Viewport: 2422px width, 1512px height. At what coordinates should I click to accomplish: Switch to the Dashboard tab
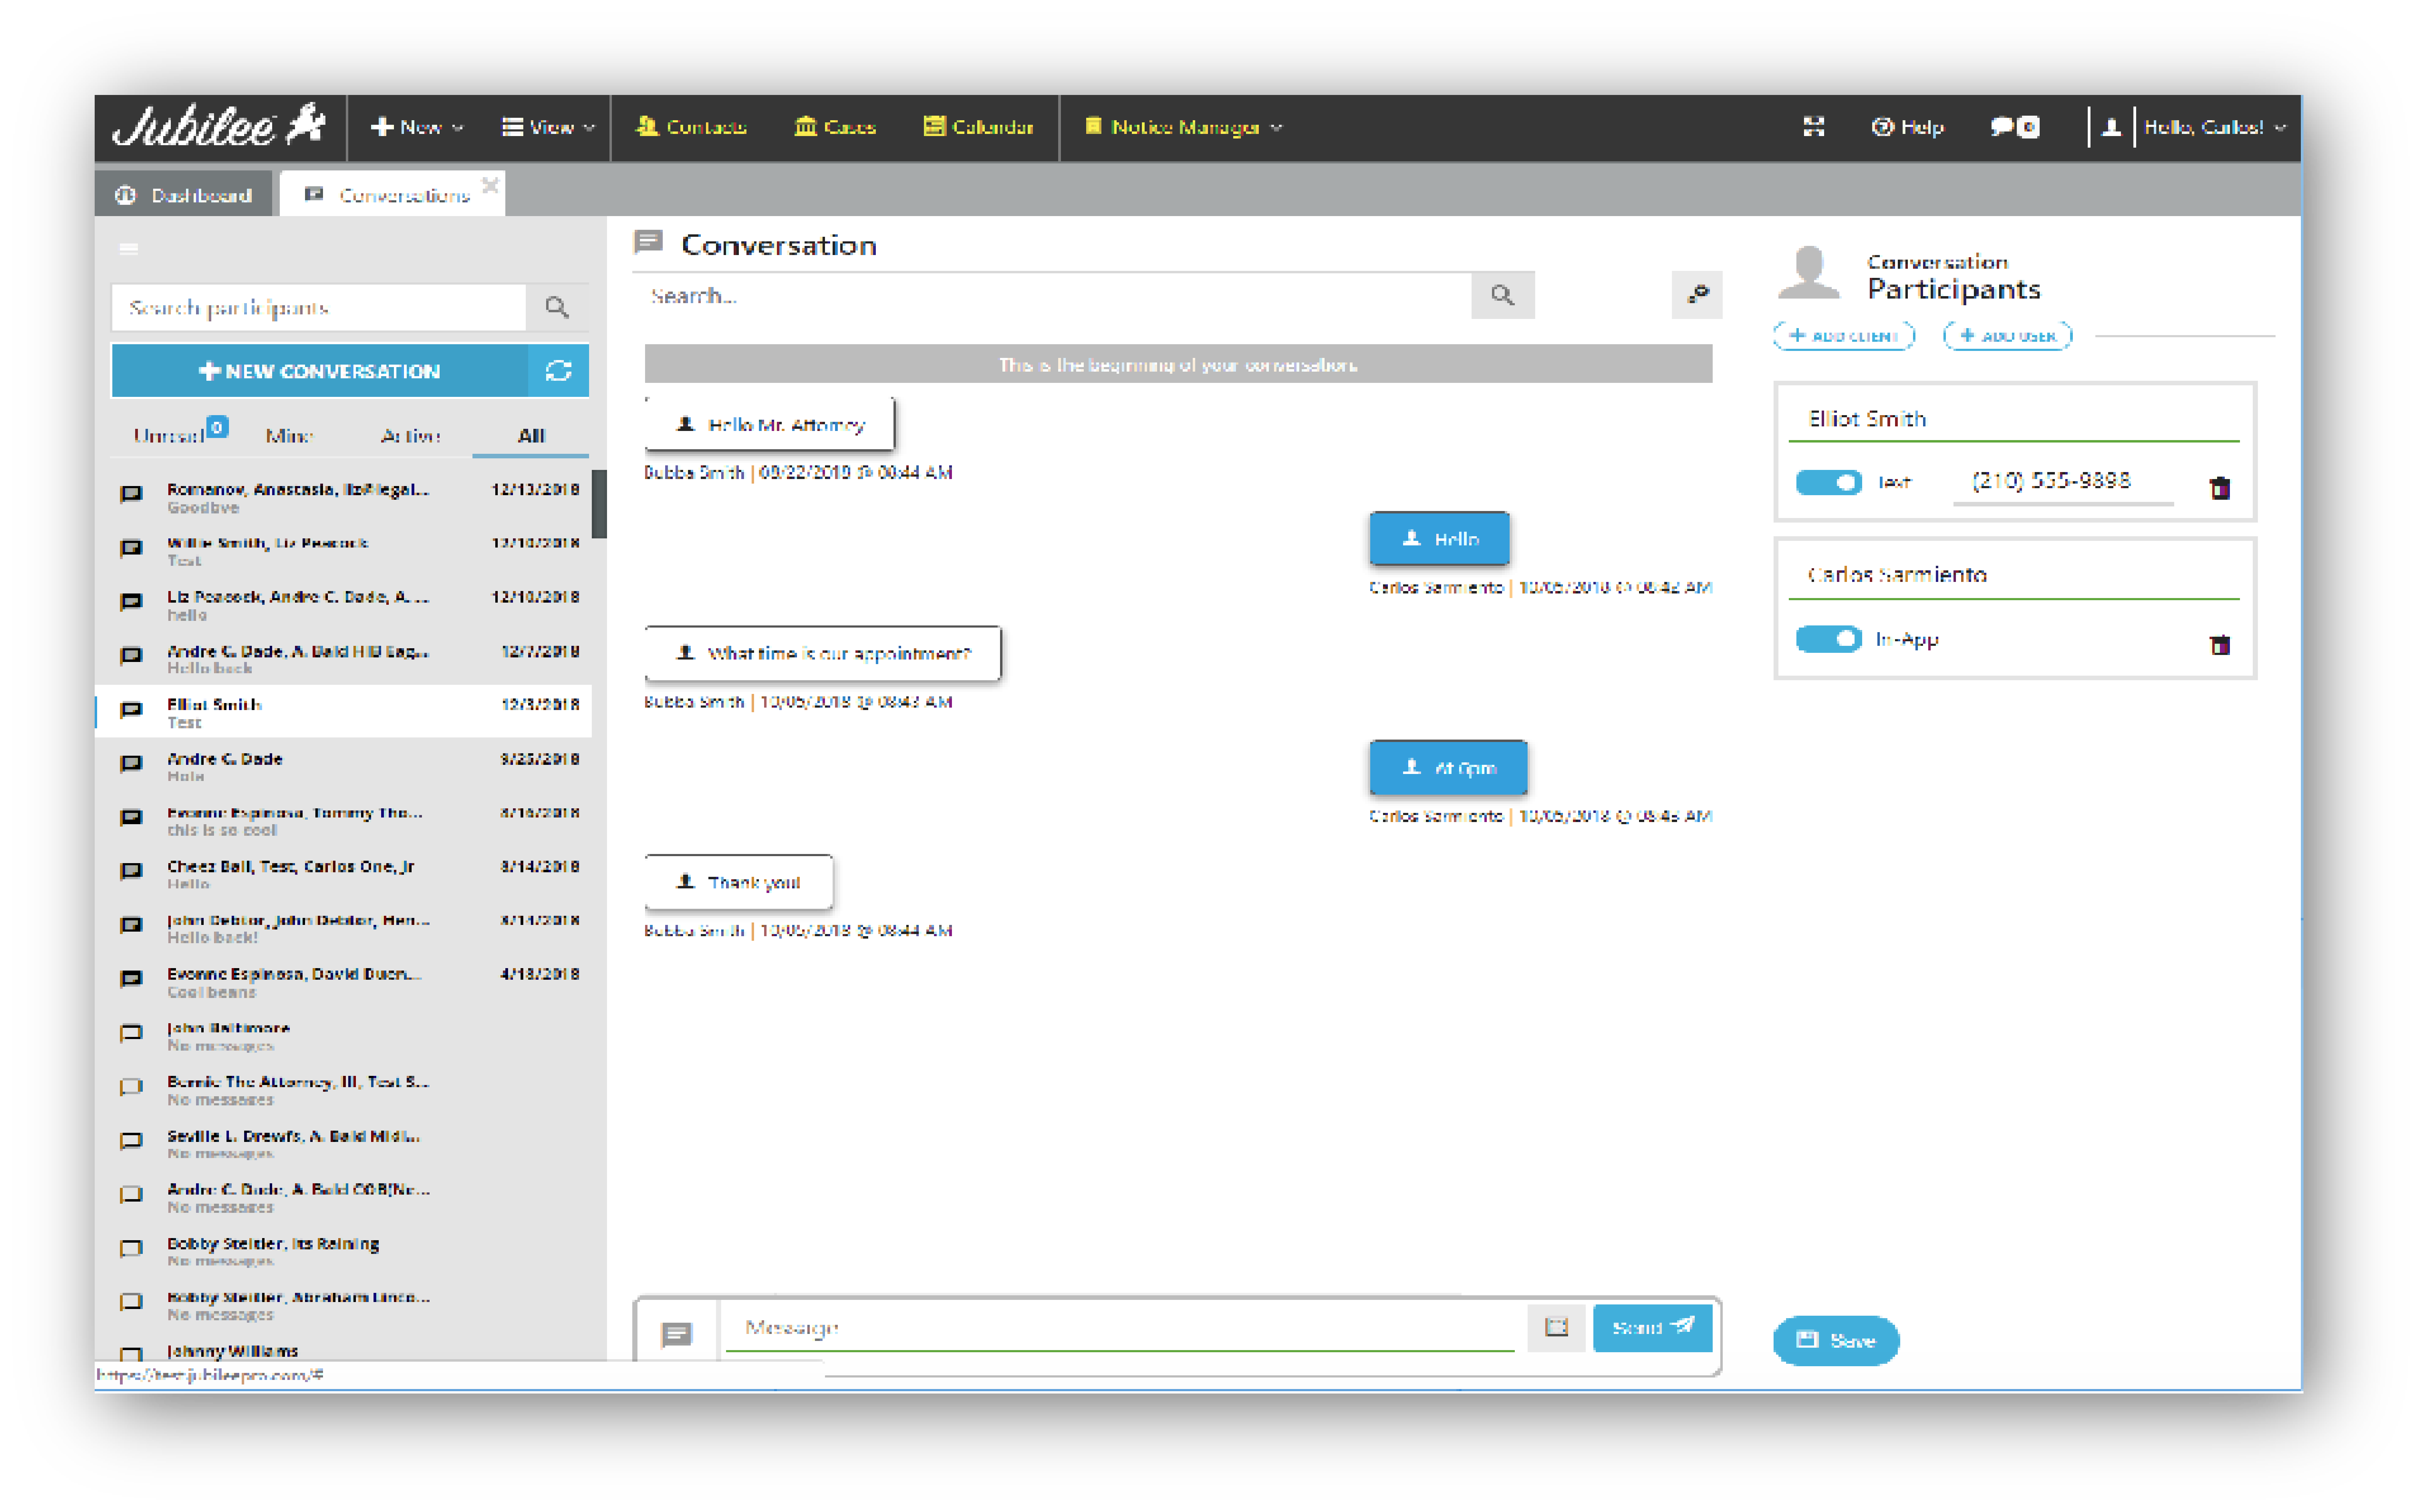[x=184, y=195]
